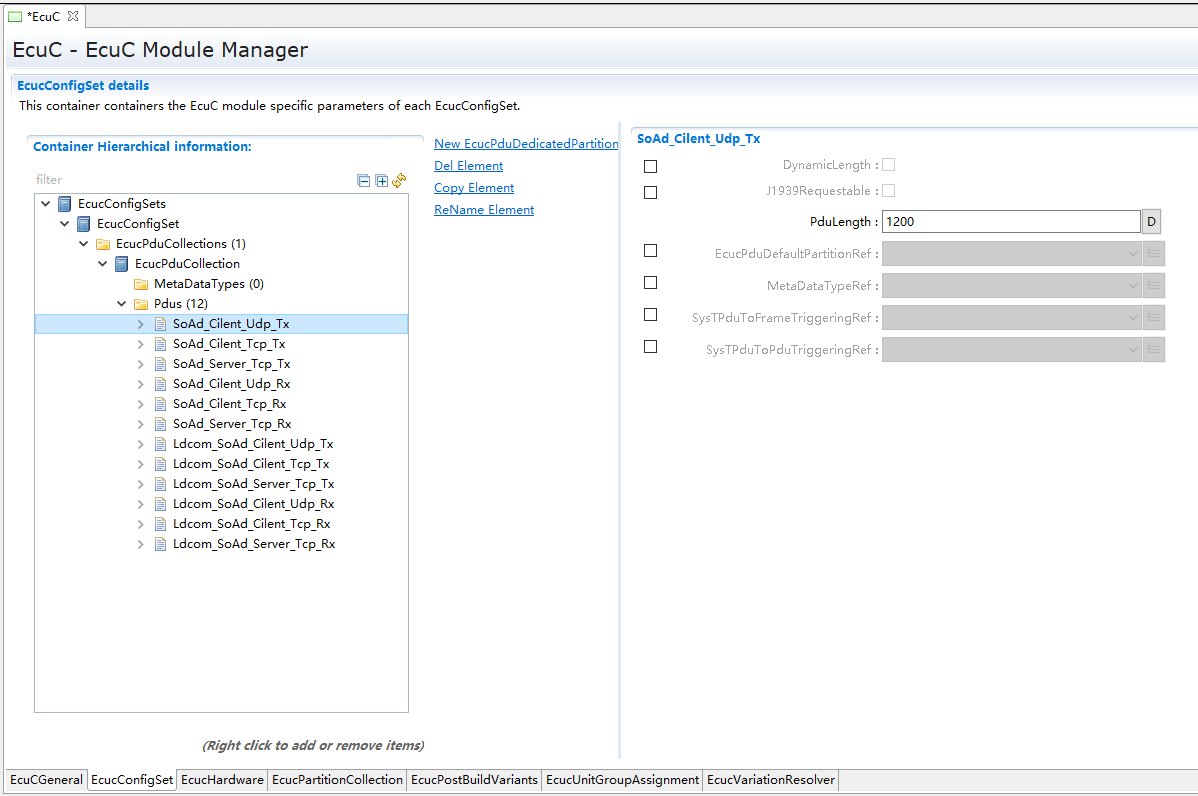The image size is (1198, 796).
Task: Switch to the EcucHardware tab
Action: 222,780
